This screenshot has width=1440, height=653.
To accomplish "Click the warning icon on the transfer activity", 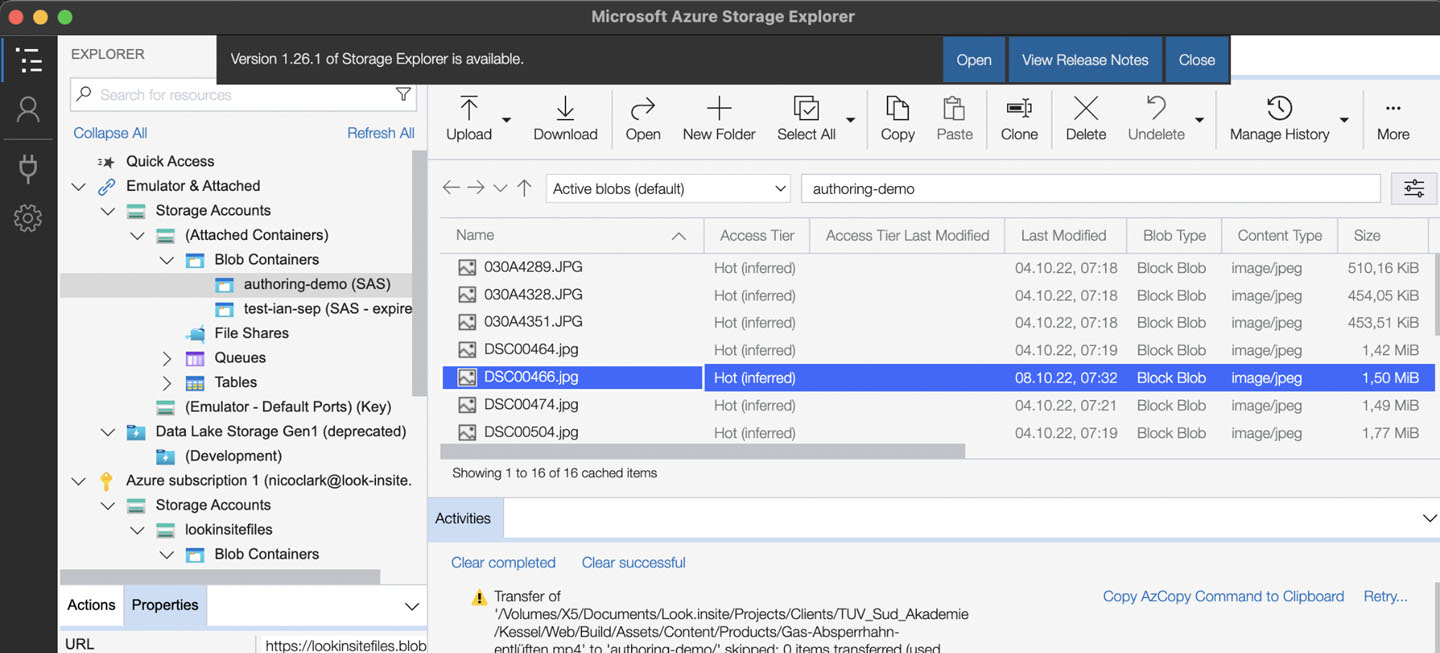I will [479, 598].
